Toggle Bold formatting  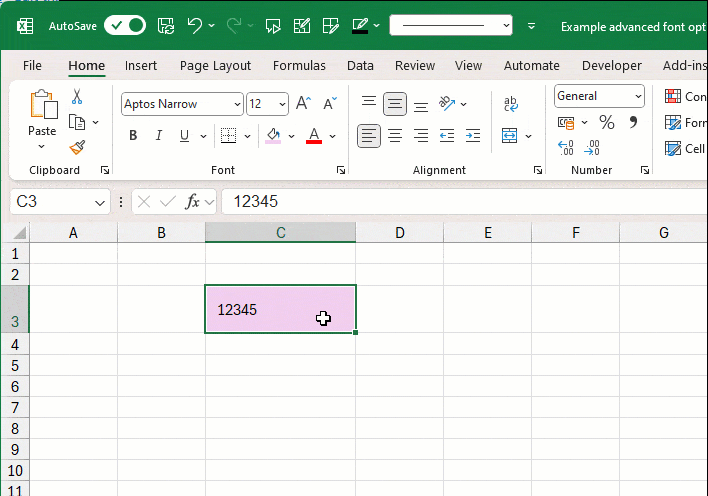click(x=133, y=136)
